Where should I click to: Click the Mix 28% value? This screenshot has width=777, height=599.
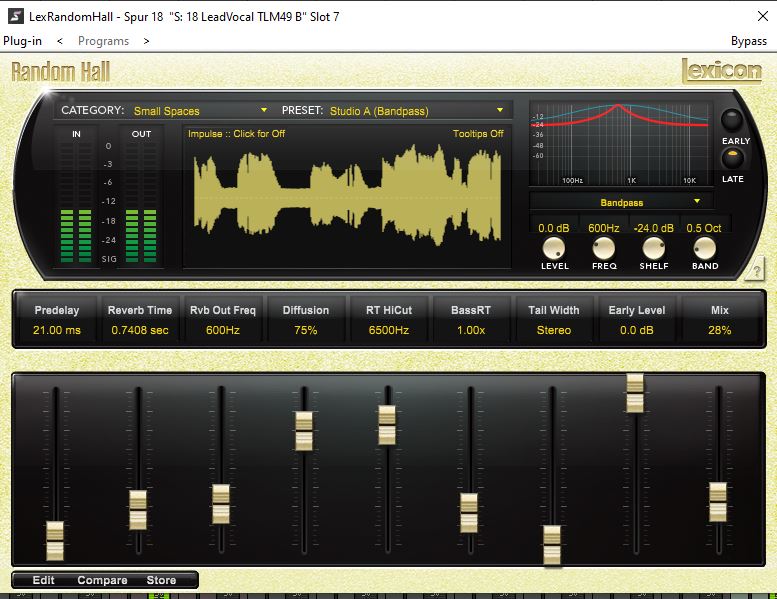click(x=720, y=330)
